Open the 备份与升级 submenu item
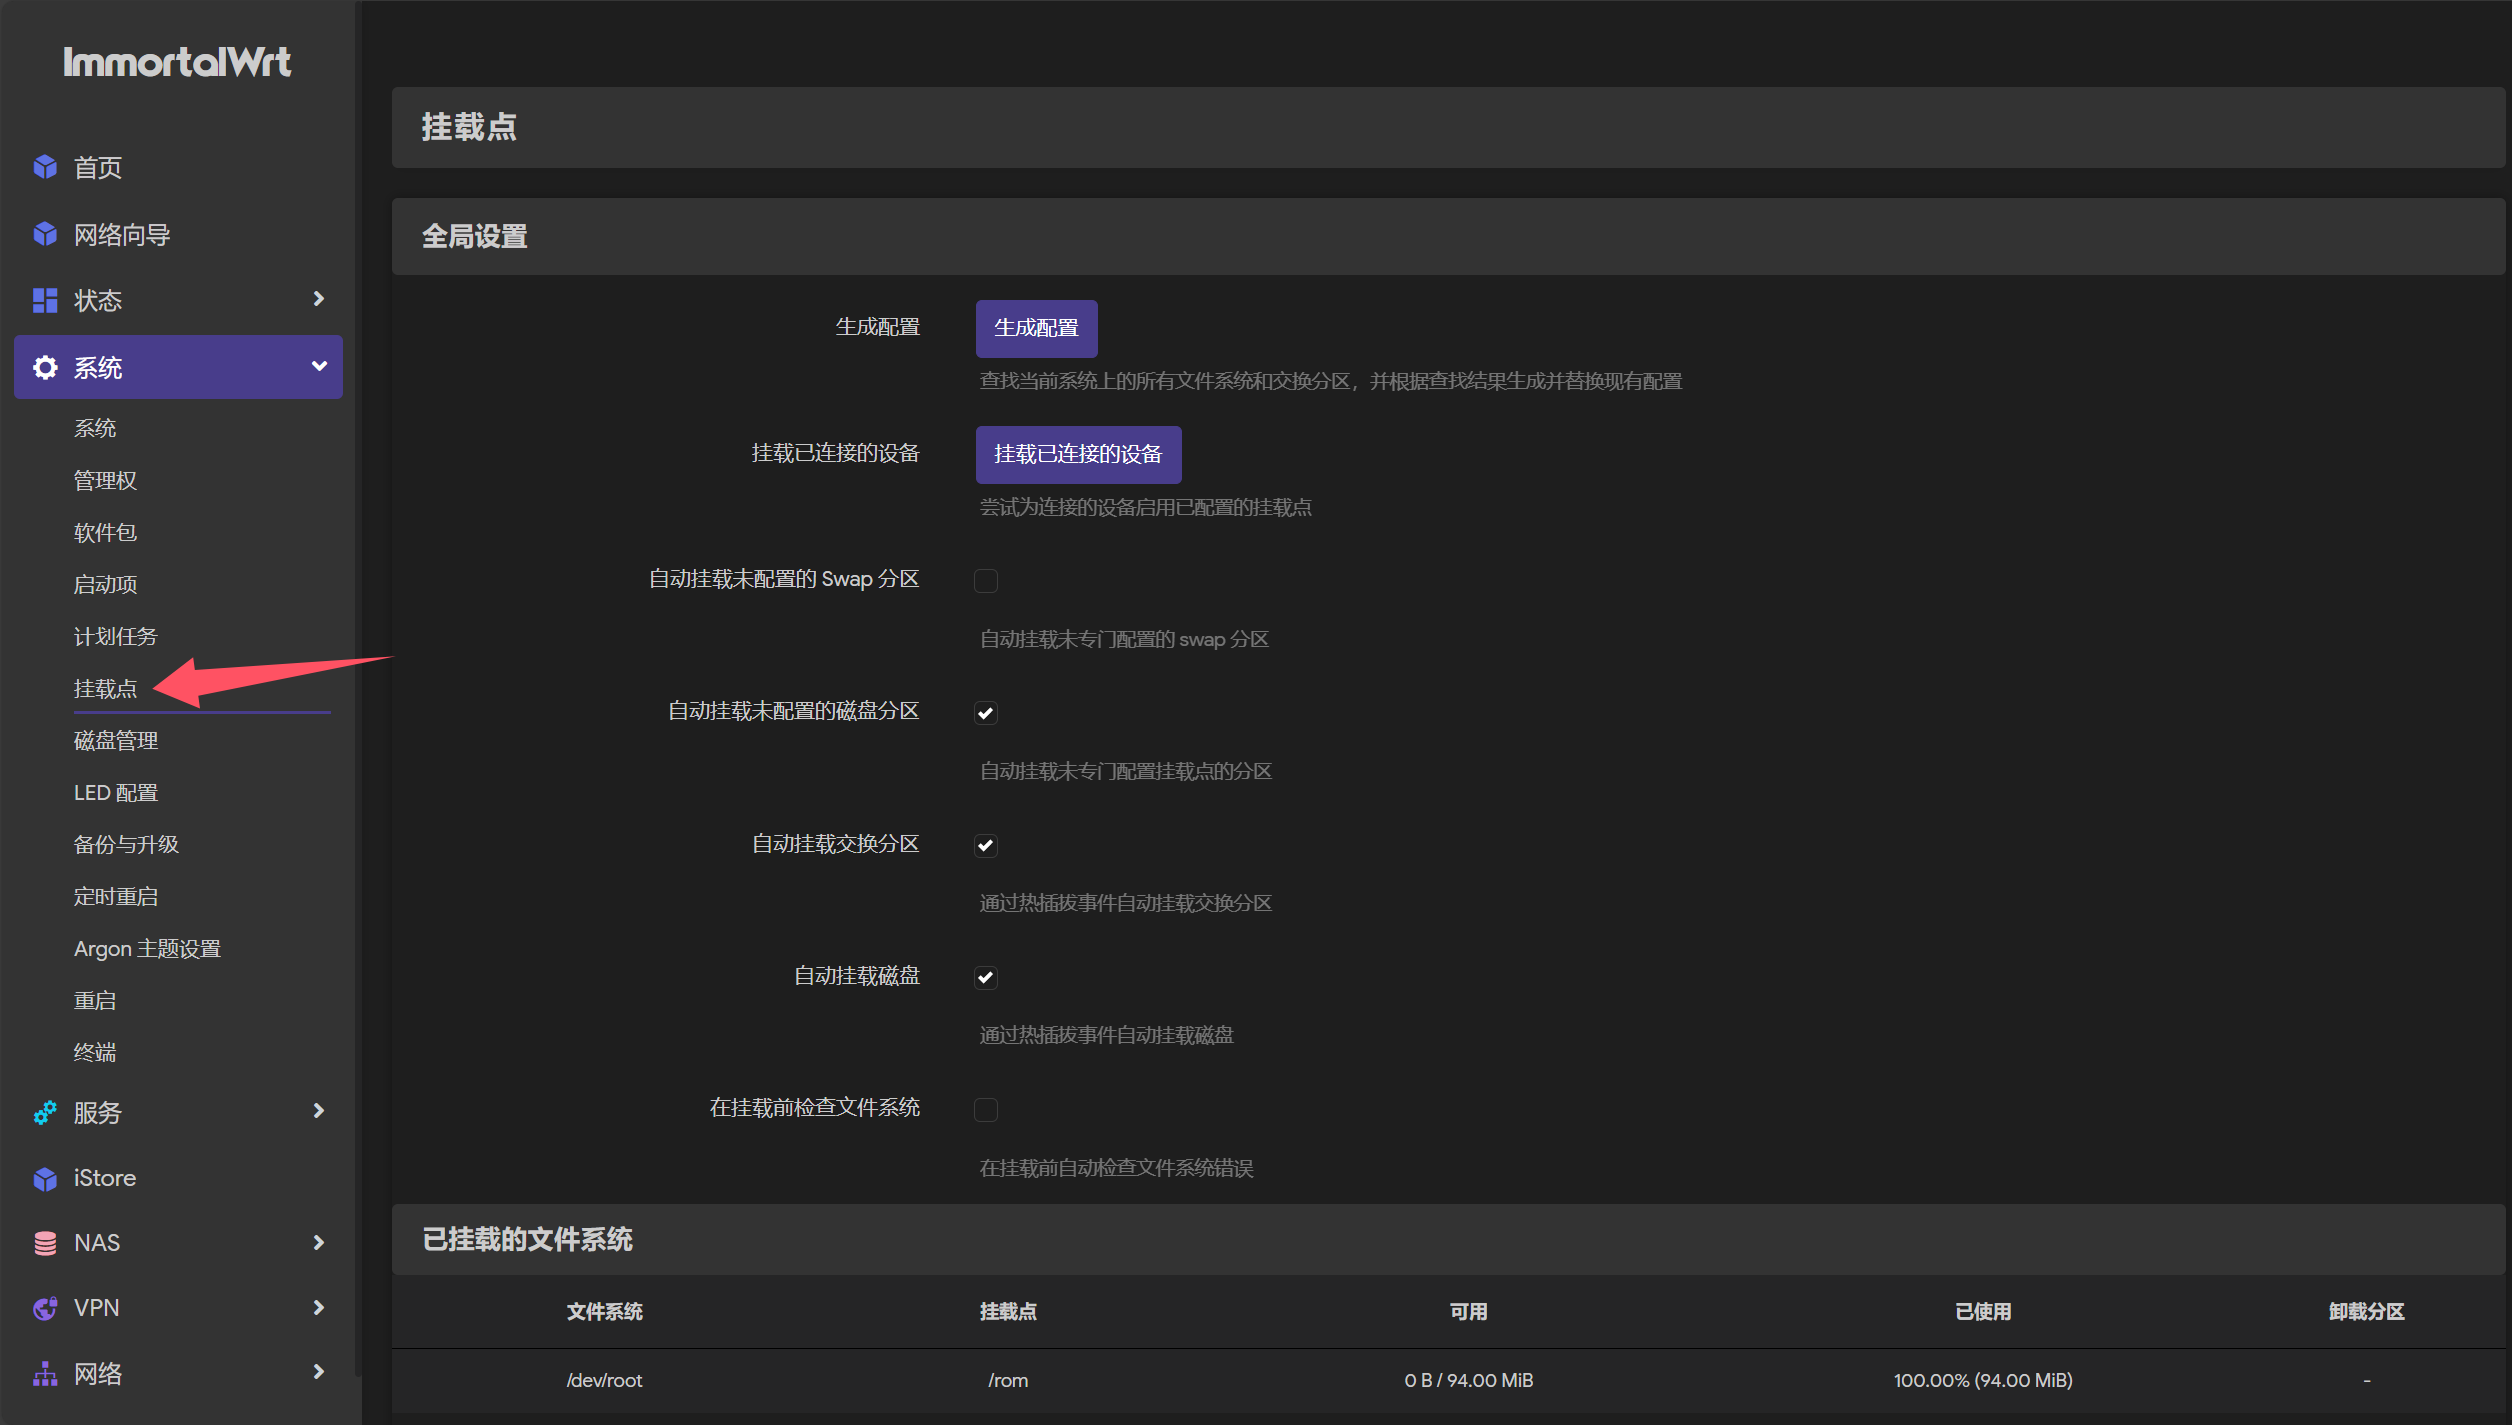Viewport: 2512px width, 1425px height. click(x=126, y=845)
